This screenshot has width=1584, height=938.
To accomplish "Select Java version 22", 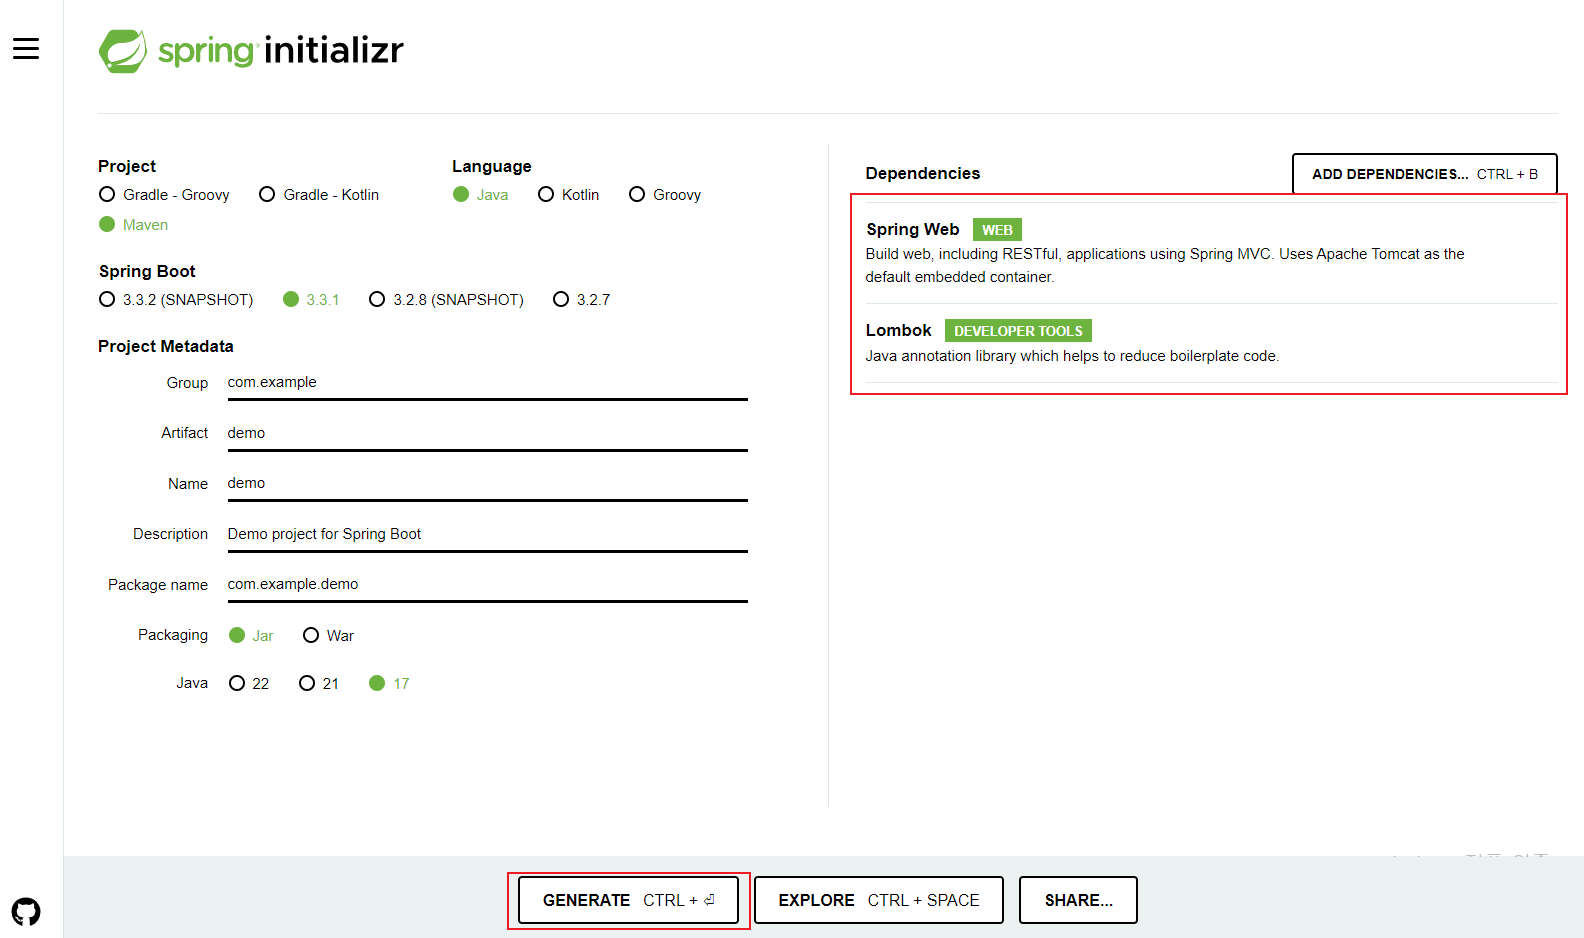I will (x=249, y=684).
